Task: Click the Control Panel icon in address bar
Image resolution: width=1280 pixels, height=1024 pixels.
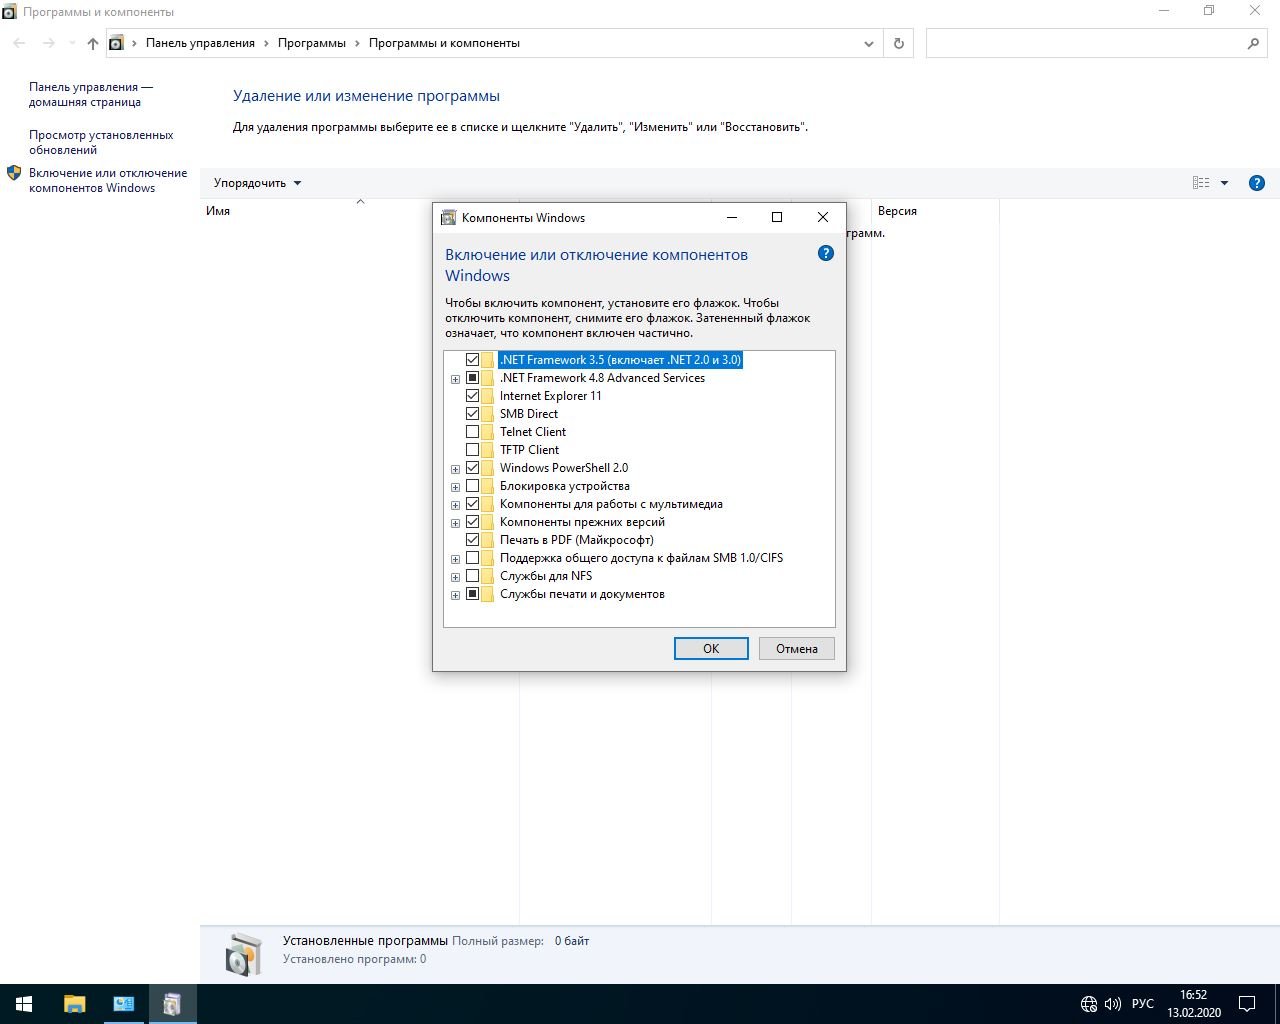Action: tap(116, 43)
